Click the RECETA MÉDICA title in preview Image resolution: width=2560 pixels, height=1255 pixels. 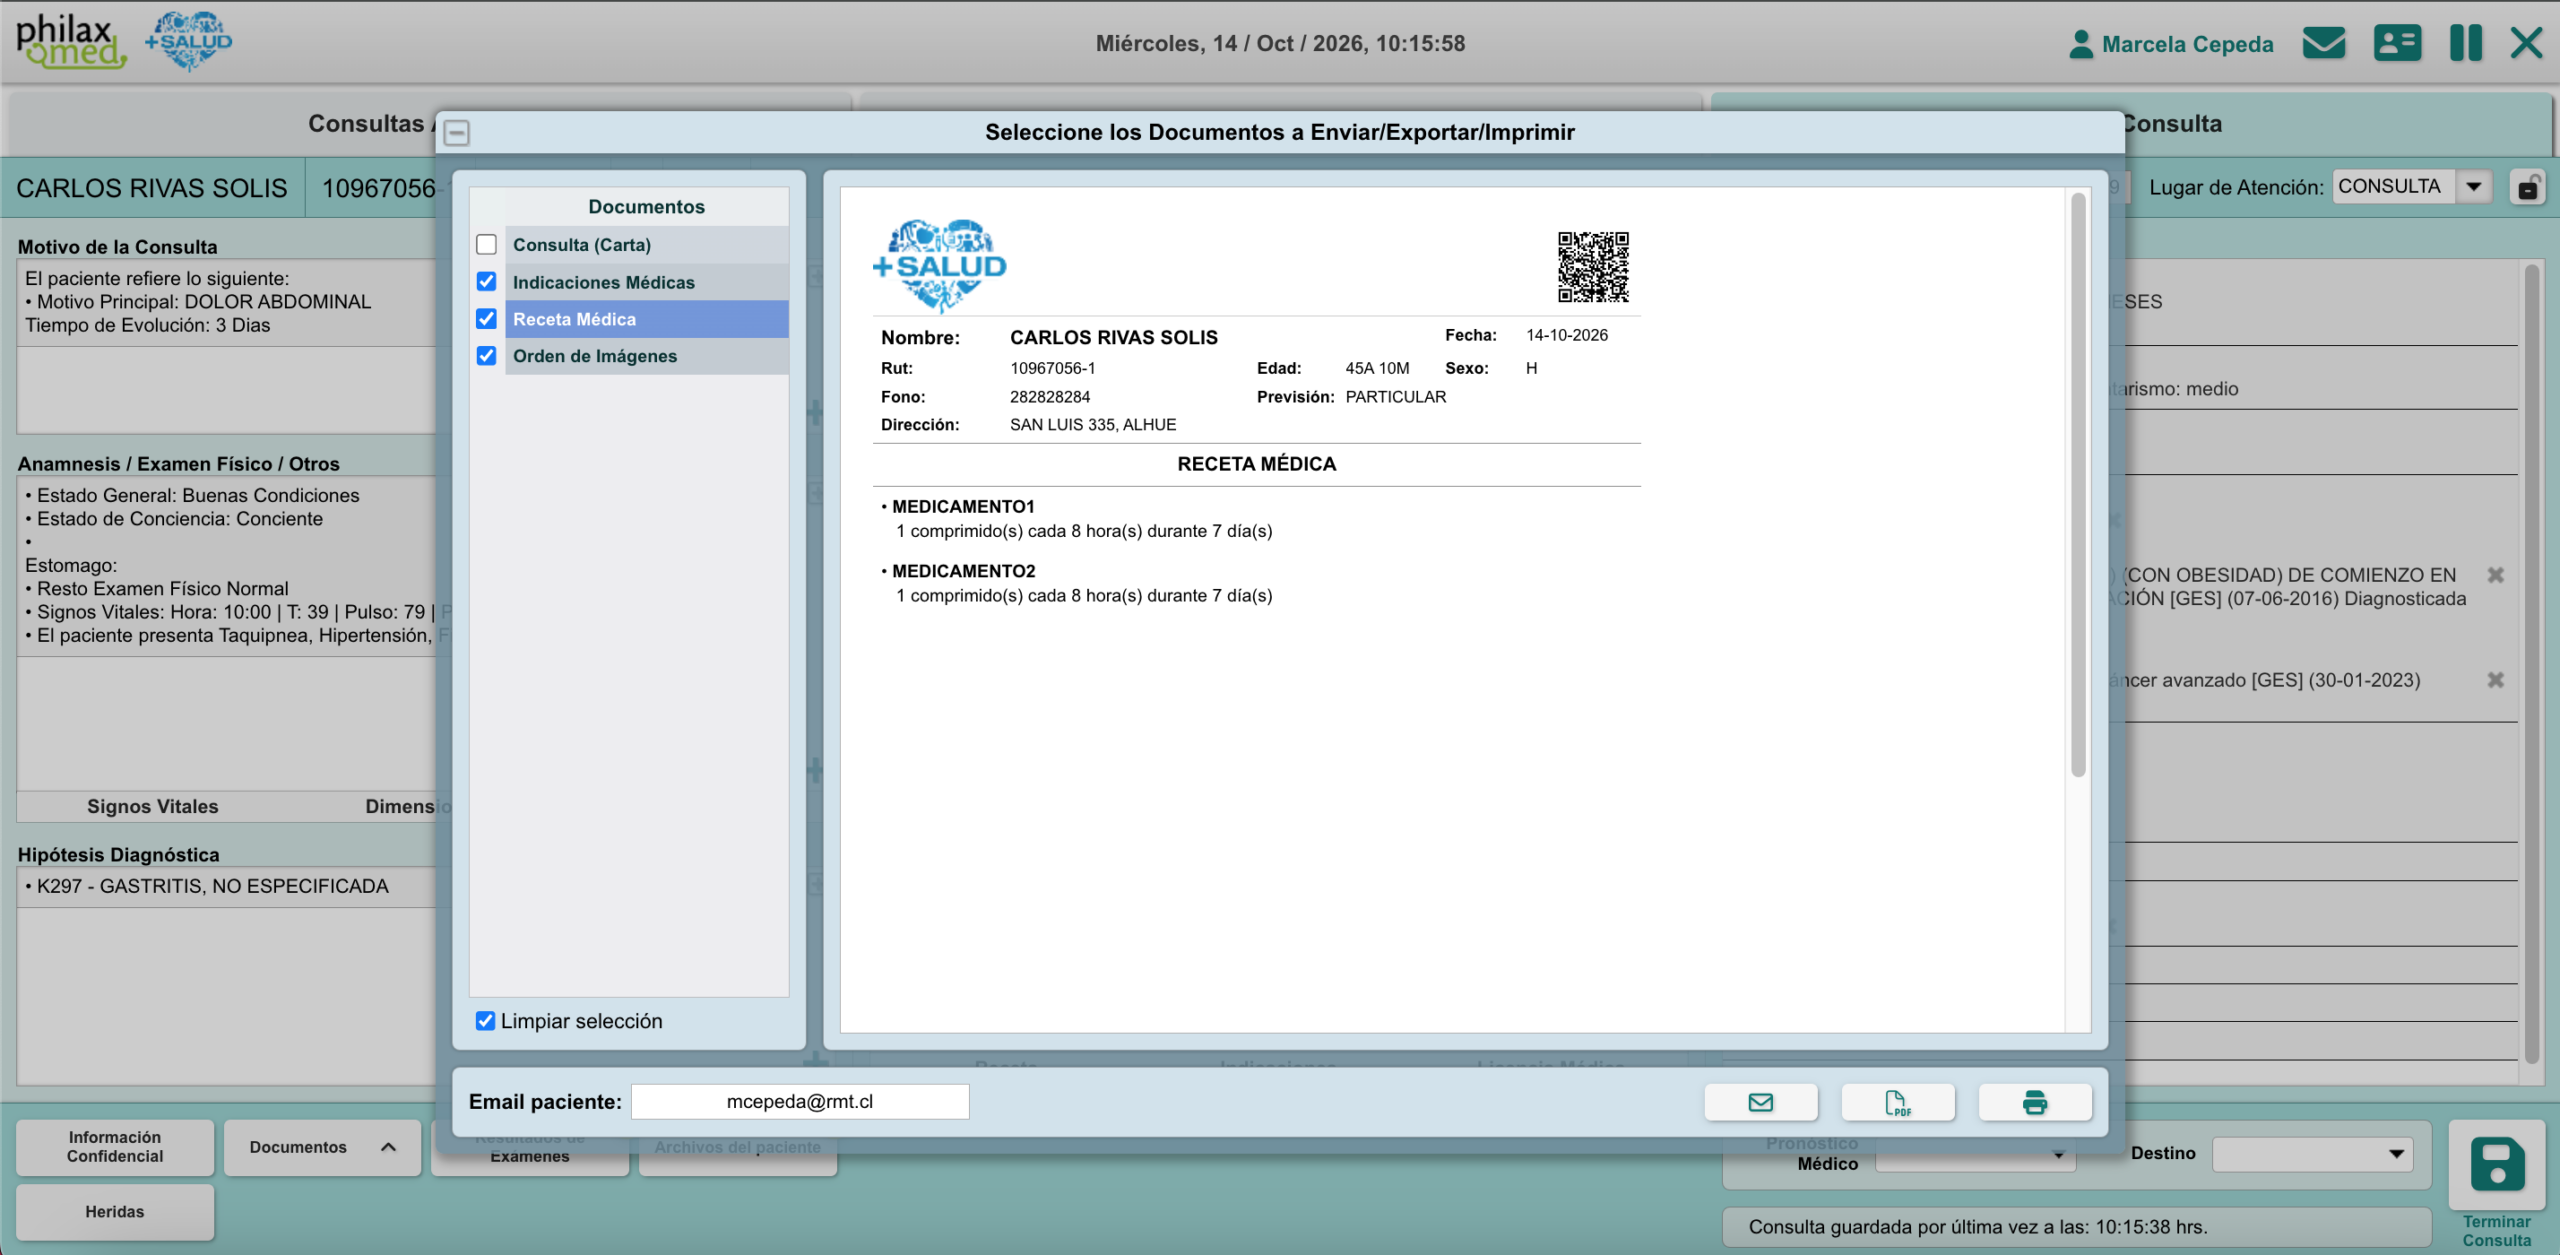pos(1256,464)
